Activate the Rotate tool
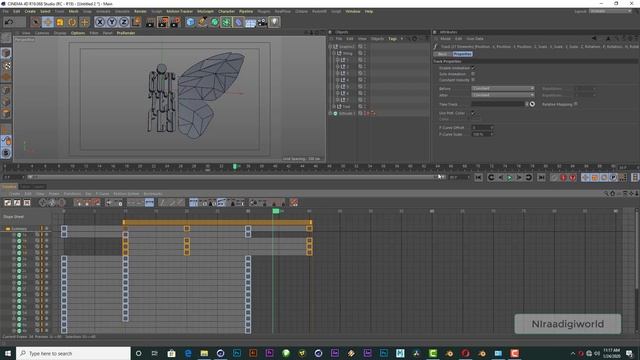640x360 pixels. click(72, 22)
